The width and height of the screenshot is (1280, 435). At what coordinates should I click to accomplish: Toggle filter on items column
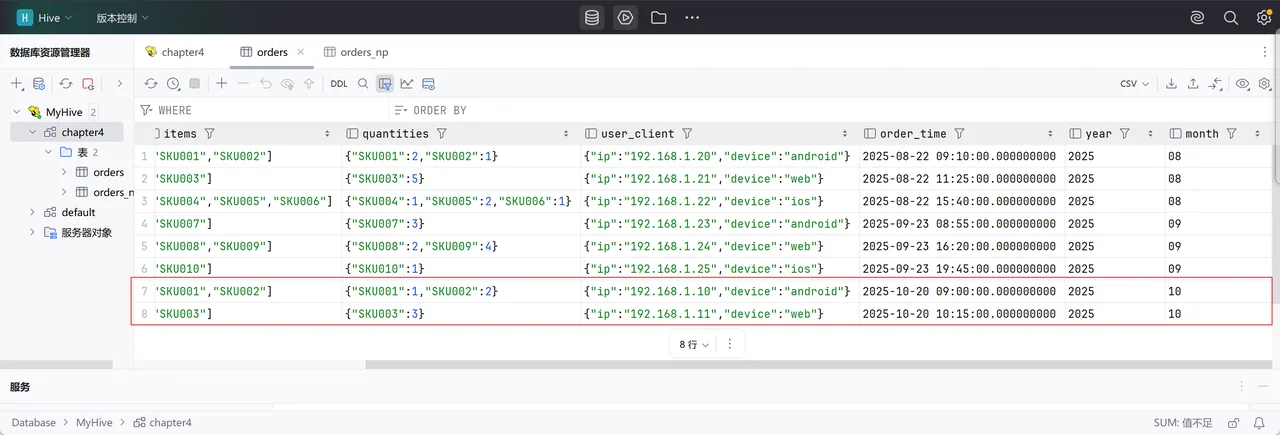[x=209, y=133]
